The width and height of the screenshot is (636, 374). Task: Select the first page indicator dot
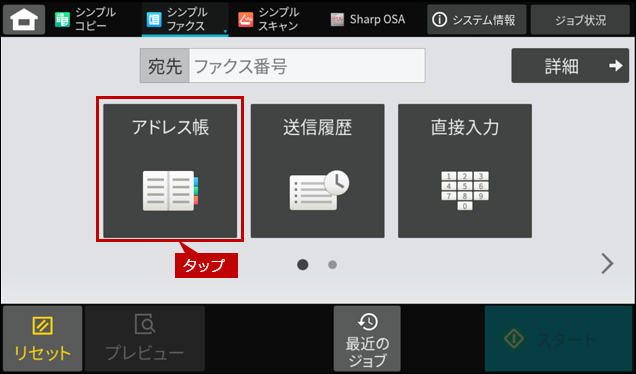tap(303, 265)
